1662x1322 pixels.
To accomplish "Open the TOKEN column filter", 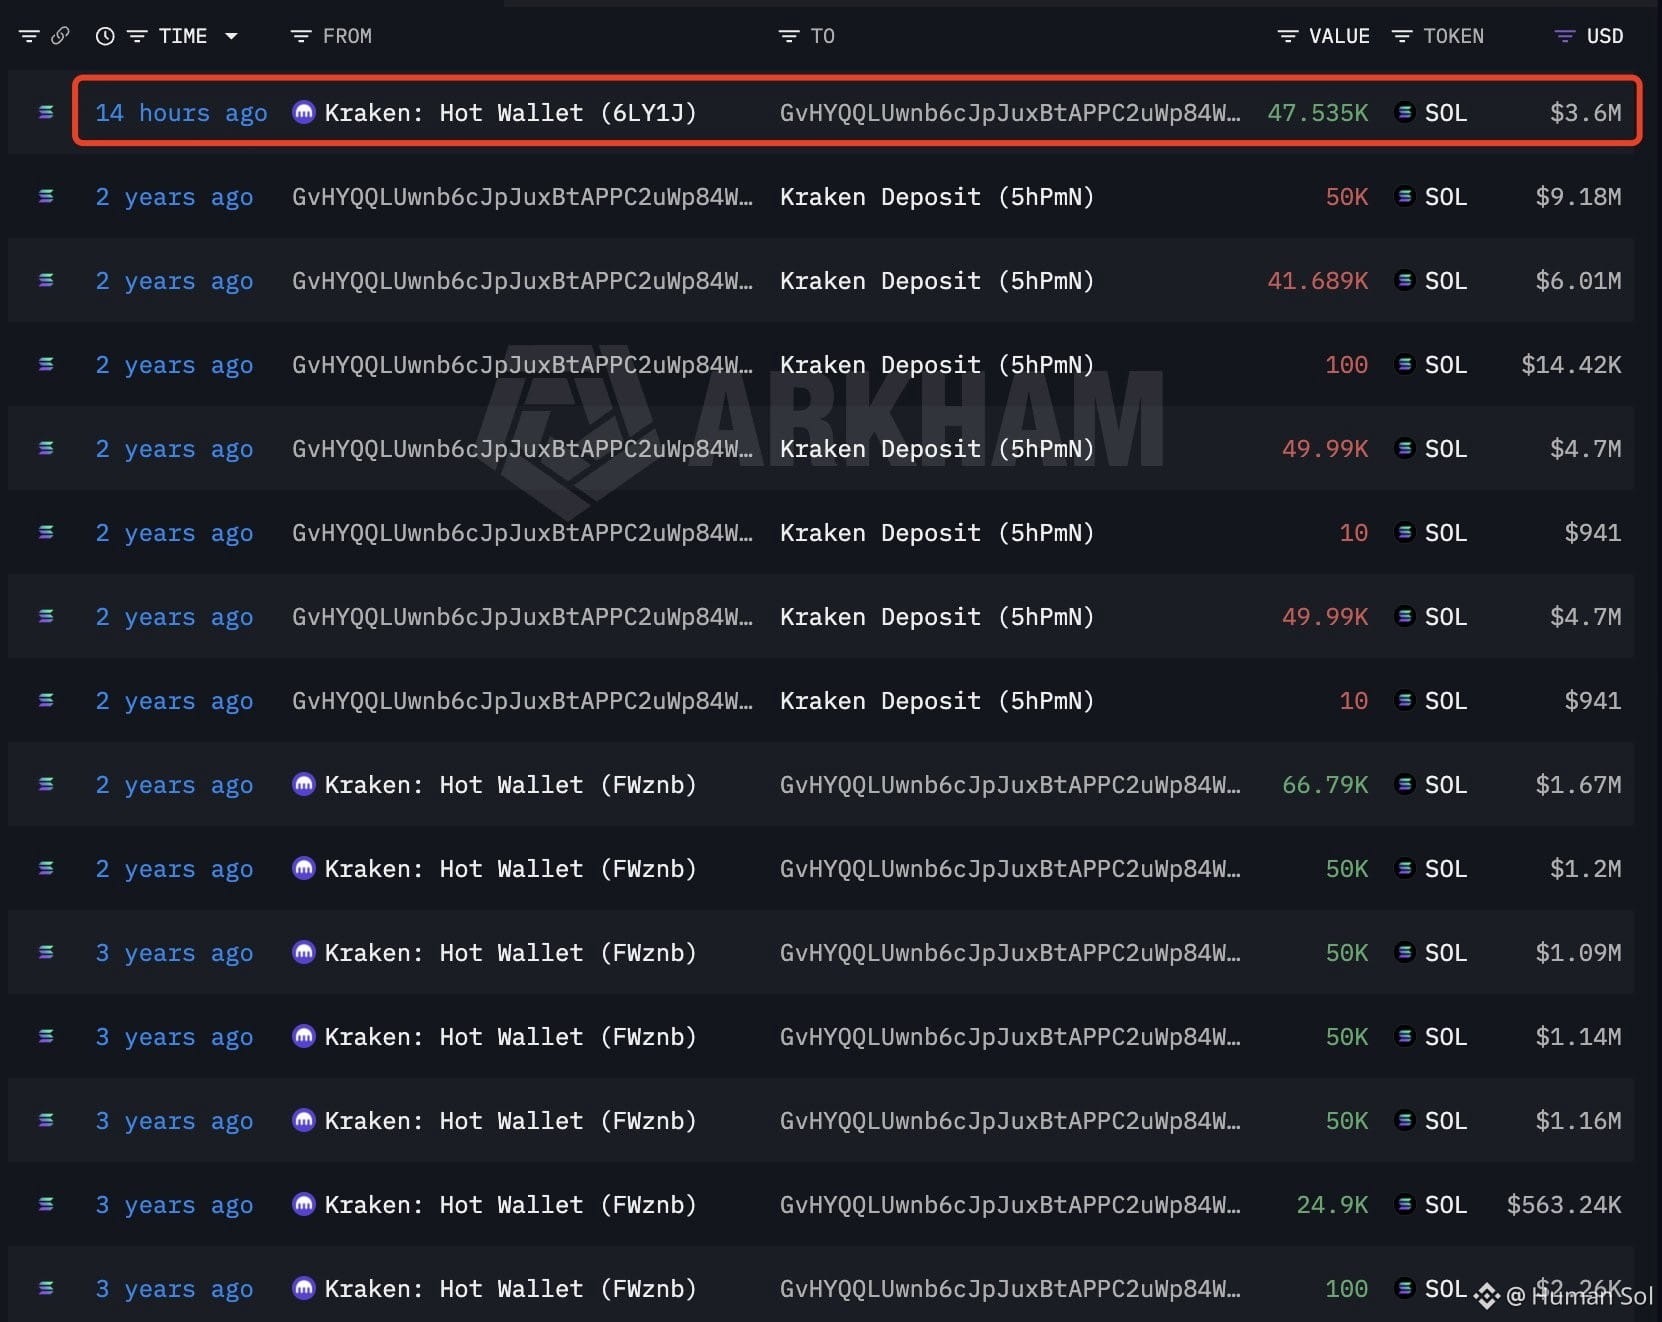I will click(1402, 36).
